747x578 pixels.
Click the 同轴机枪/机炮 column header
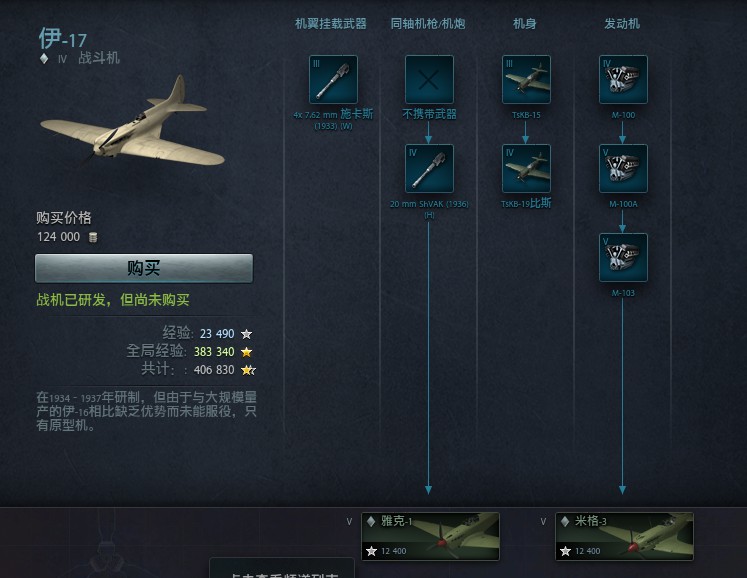pyautogui.click(x=428, y=23)
